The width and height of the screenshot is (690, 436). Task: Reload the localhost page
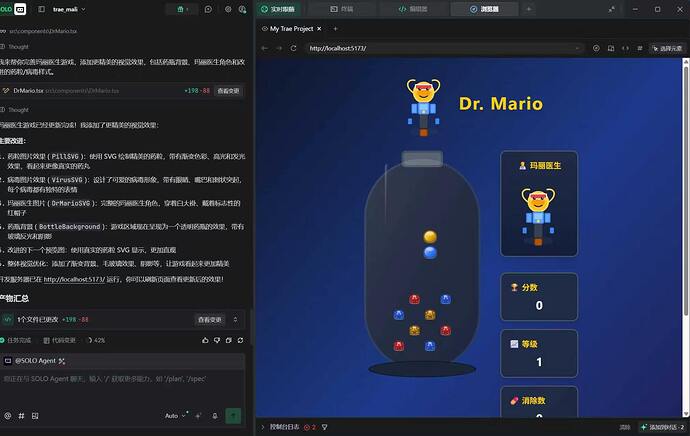pyautogui.click(x=294, y=48)
